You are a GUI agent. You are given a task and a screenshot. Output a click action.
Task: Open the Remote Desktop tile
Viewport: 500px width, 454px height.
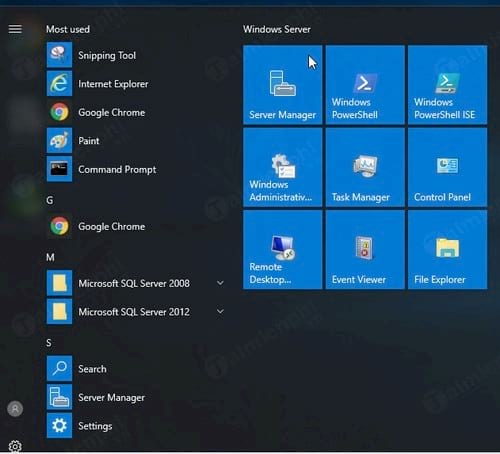coord(283,249)
